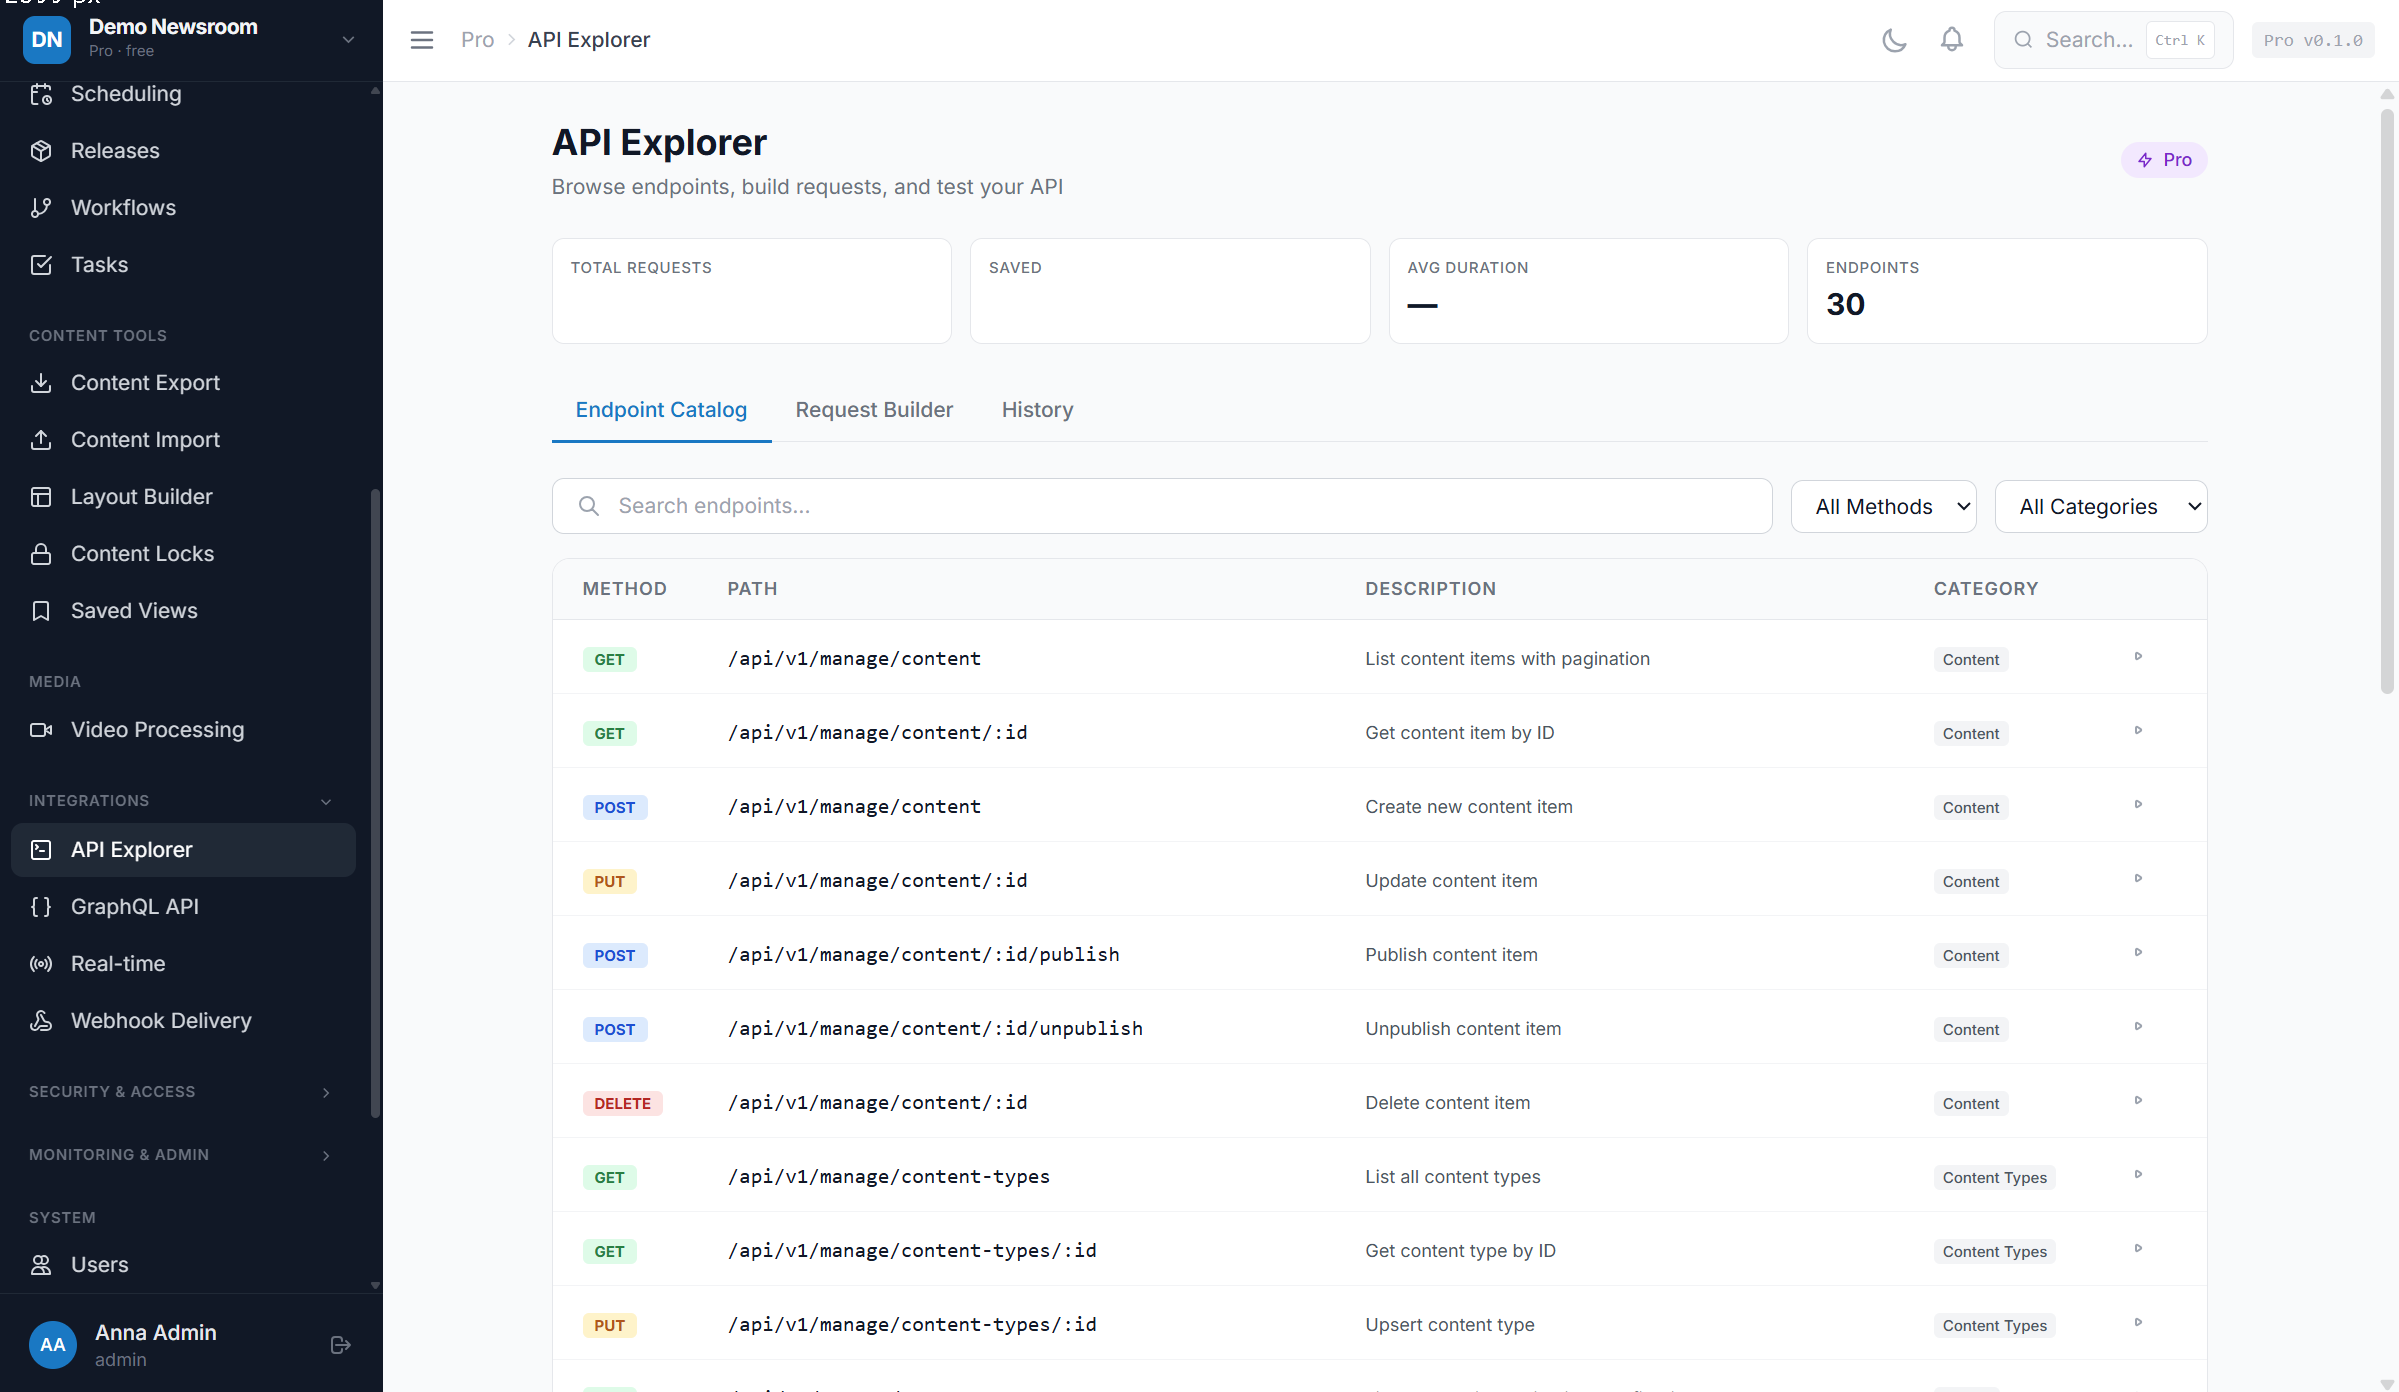Screen dimensions: 2399x1392
Task: Click the play arrow for Create new content item
Action: (2138, 805)
